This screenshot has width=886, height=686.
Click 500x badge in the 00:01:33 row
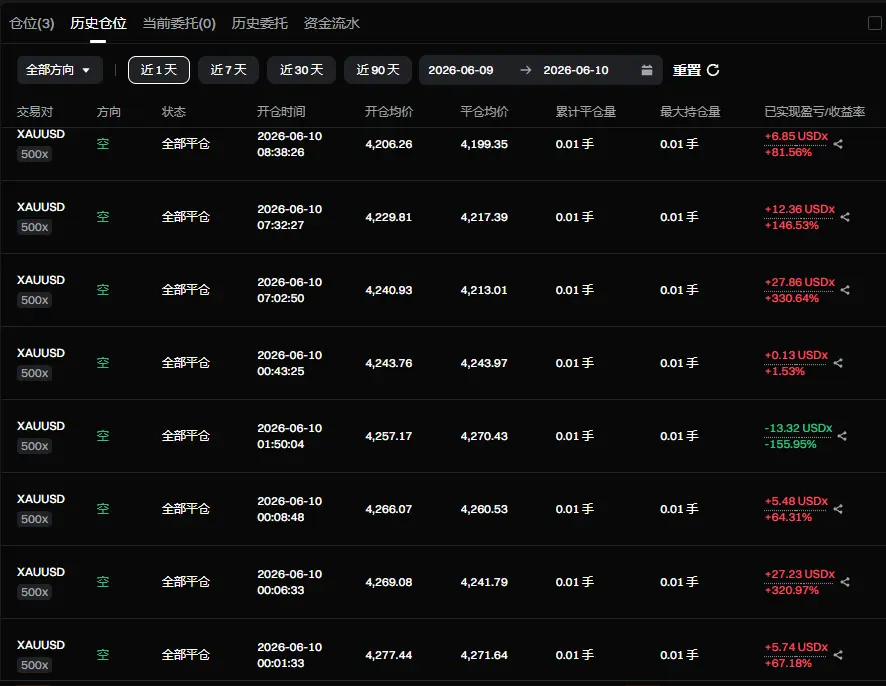34,665
